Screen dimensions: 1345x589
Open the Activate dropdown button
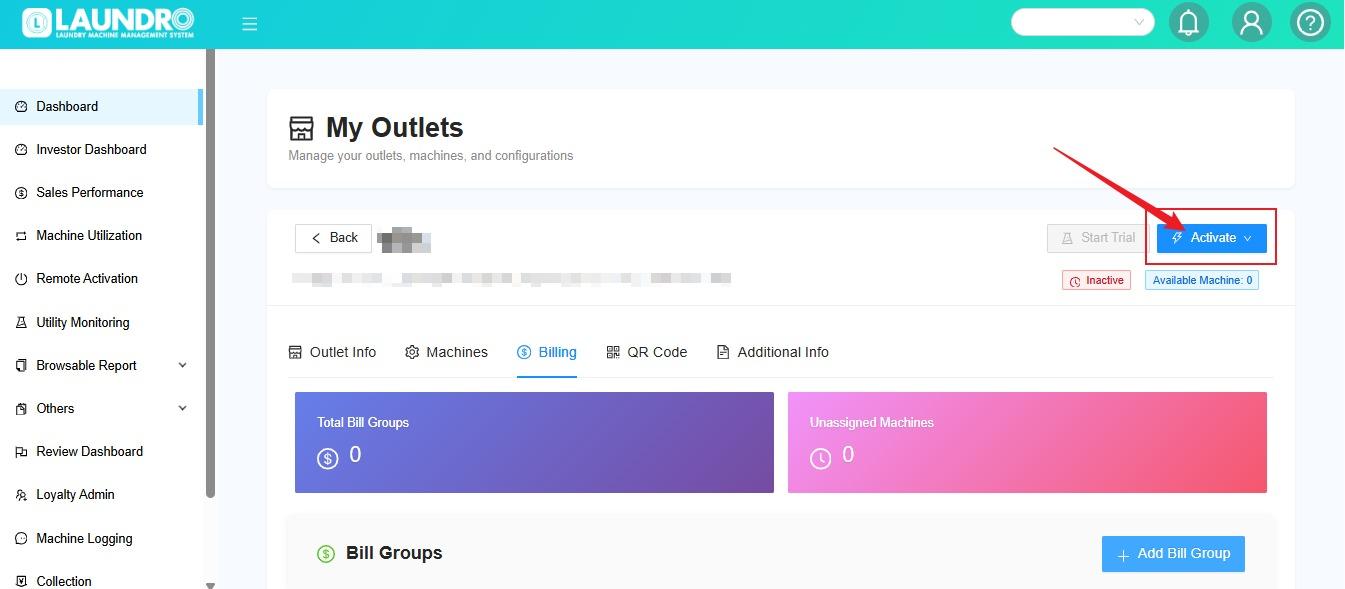(x=1212, y=238)
